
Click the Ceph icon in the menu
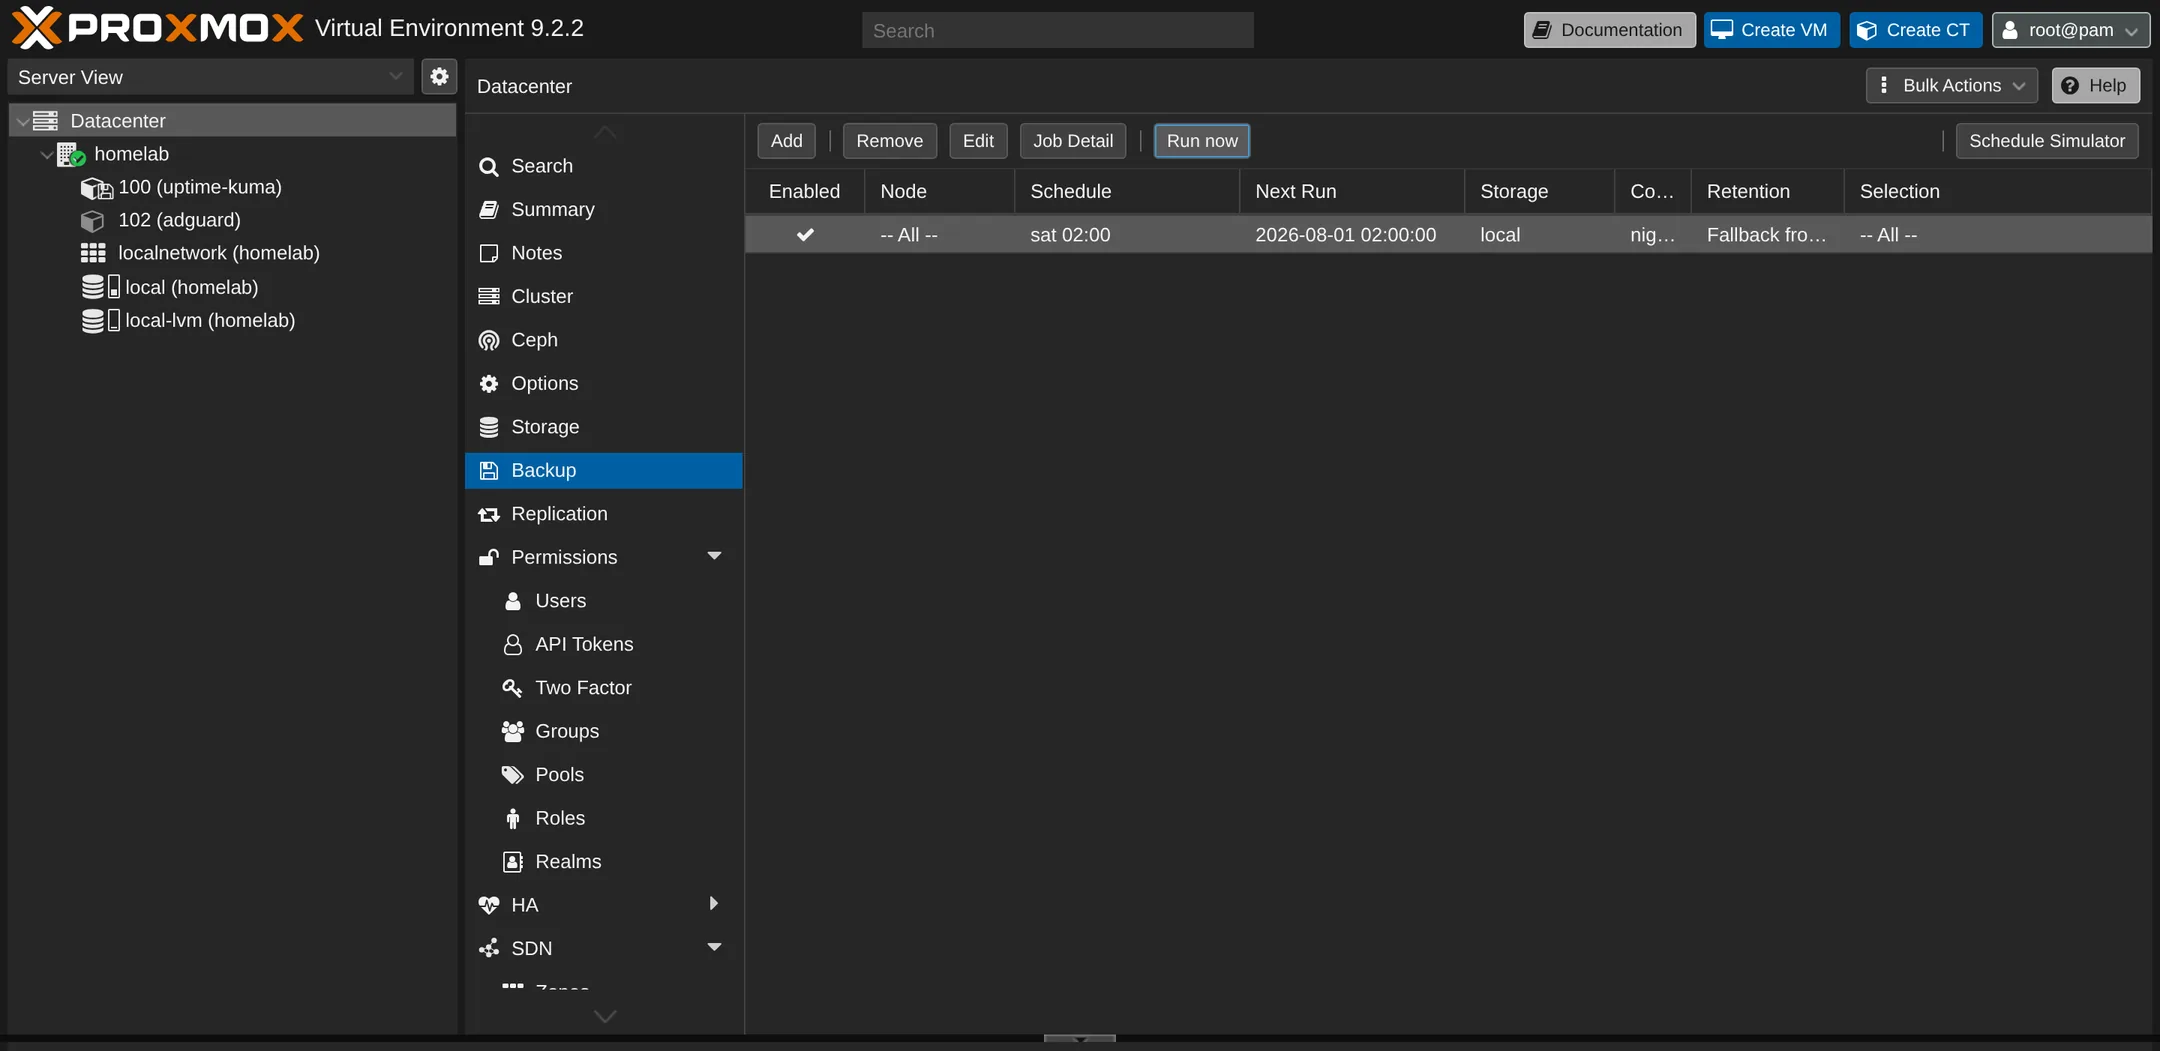[x=489, y=341]
